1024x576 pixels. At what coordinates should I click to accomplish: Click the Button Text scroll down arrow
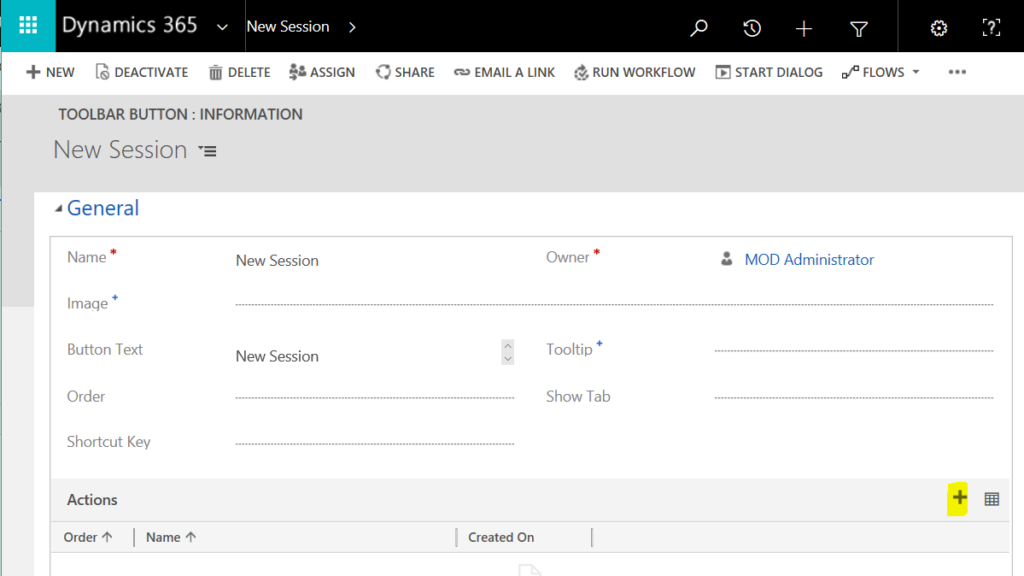coord(507,359)
